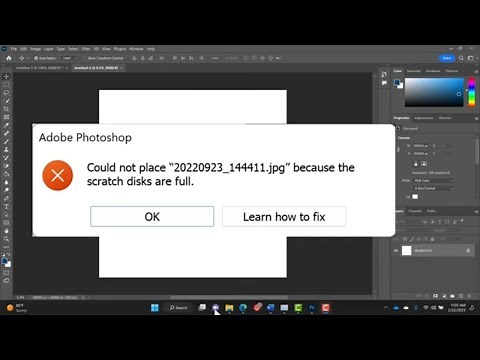480x360 pixels.
Task: Toggle Show Transform Controls checkbox
Action: 85,58
